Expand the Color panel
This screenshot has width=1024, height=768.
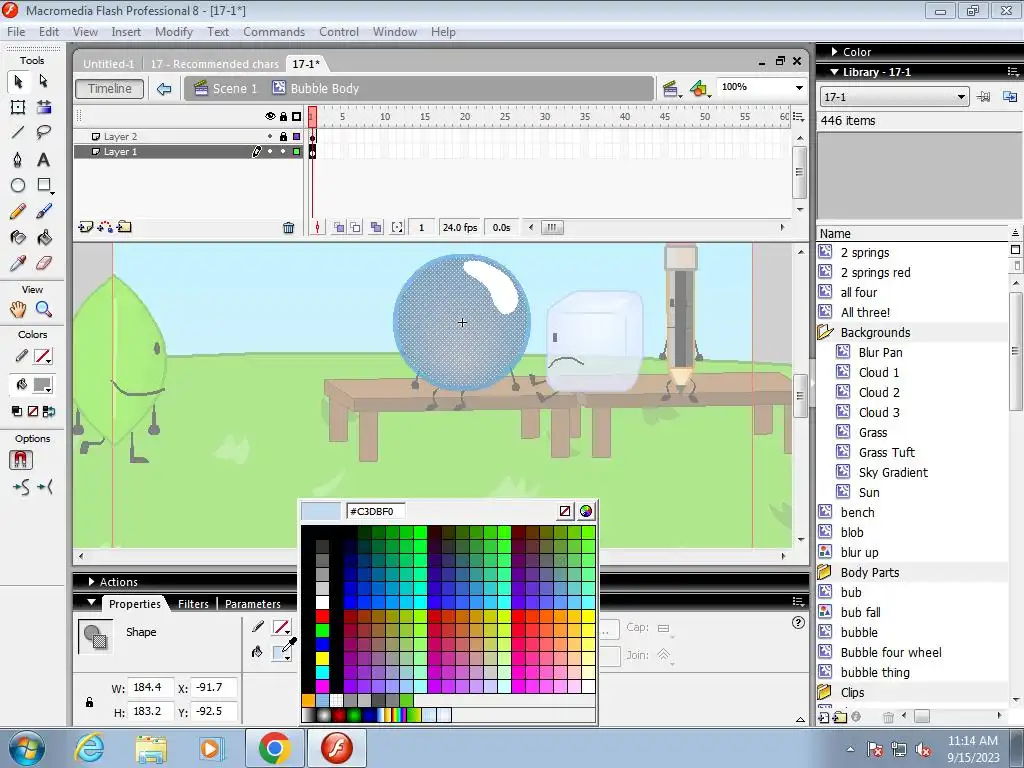coord(834,52)
